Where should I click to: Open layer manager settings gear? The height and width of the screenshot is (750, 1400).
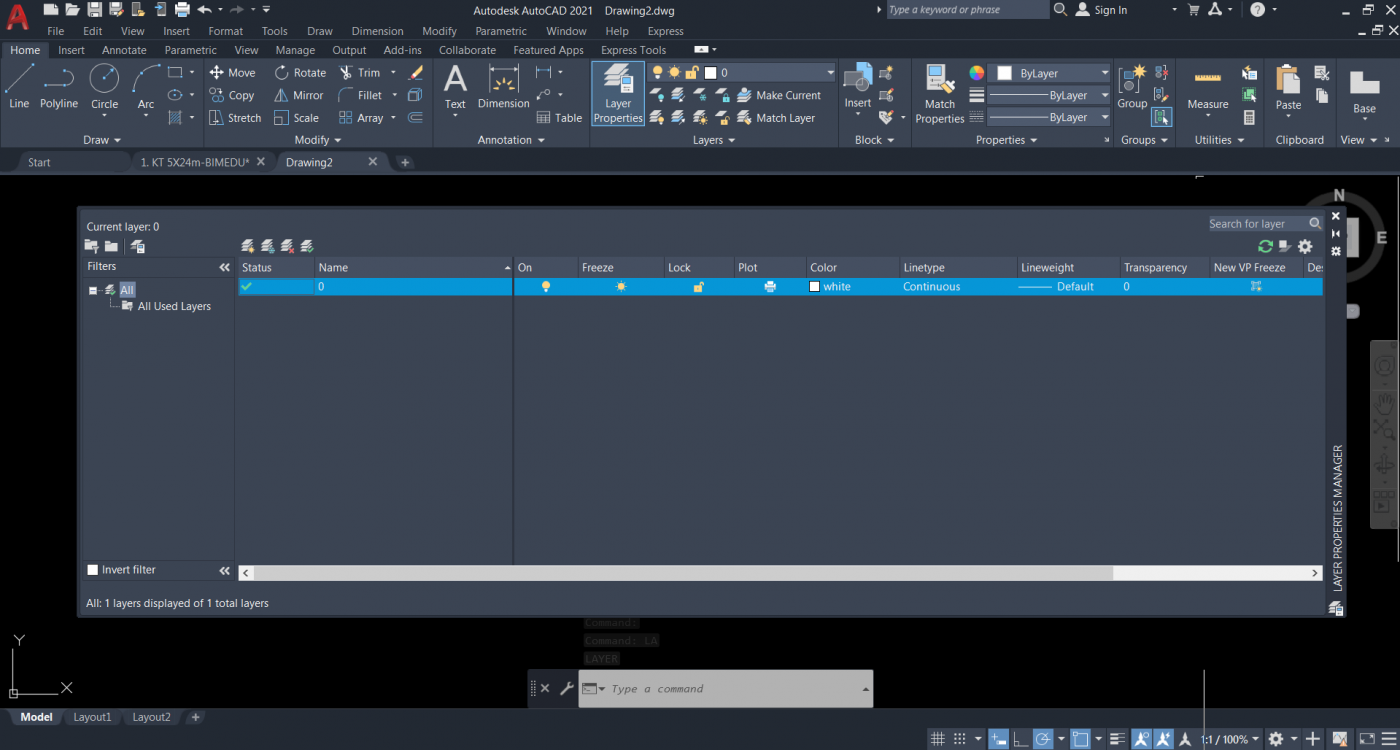pyautogui.click(x=1305, y=246)
